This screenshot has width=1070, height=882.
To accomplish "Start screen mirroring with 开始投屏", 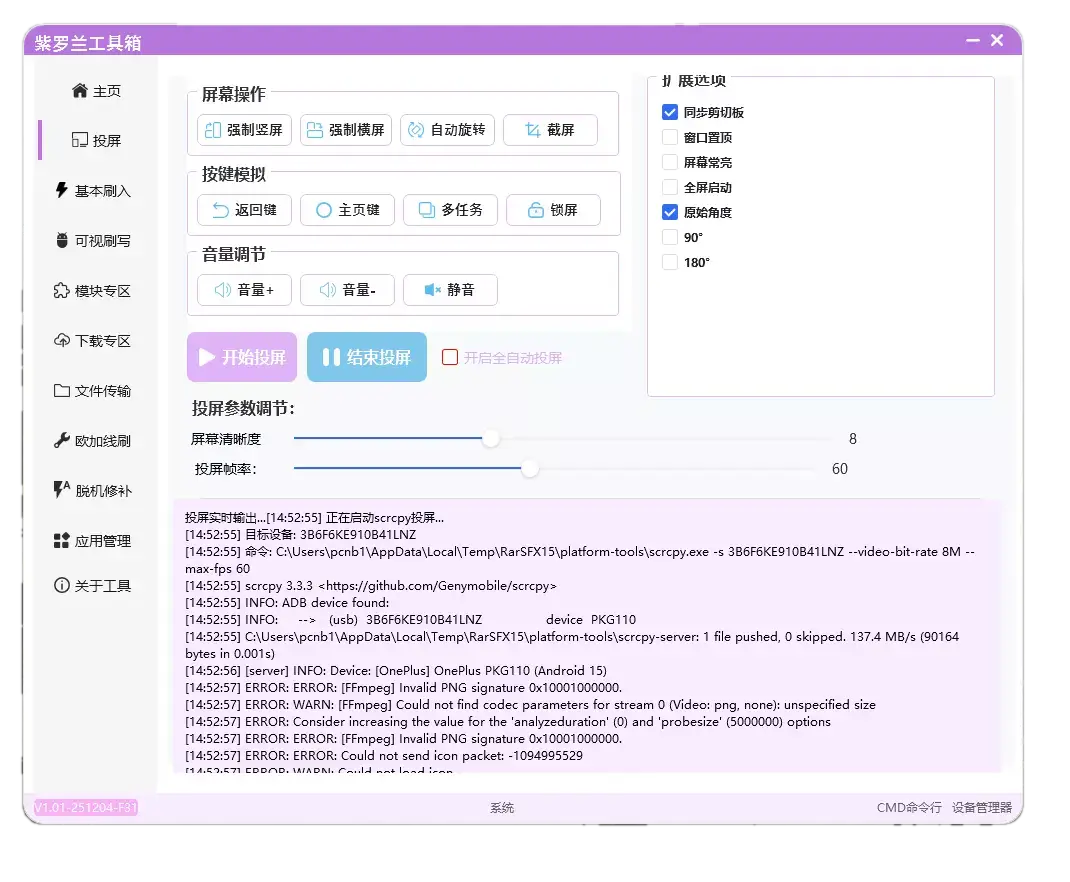I will point(241,356).
